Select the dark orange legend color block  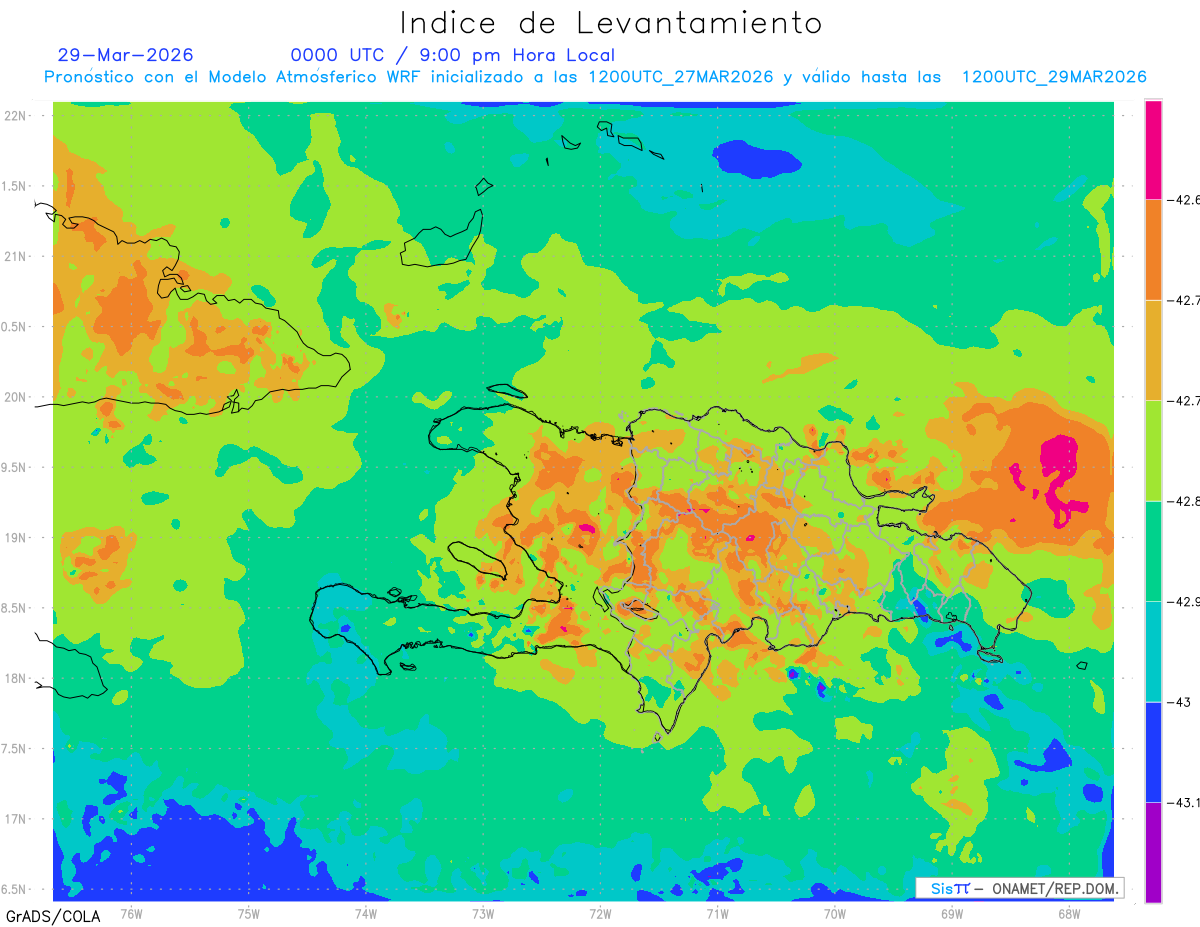coord(1153,249)
